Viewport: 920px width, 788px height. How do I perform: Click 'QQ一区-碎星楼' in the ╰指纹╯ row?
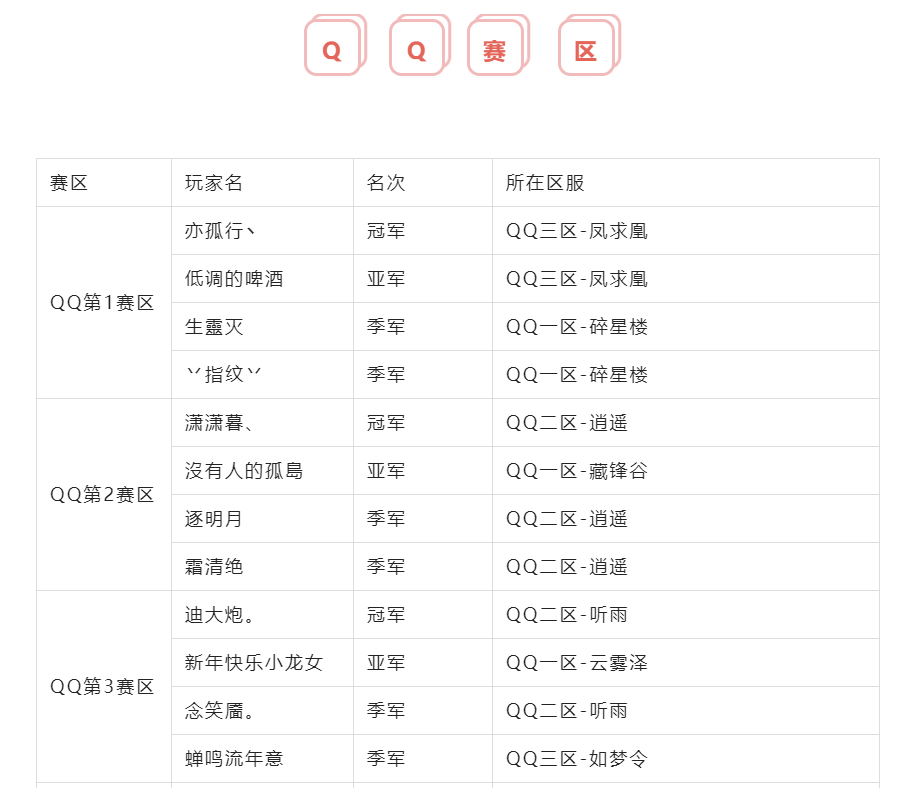click(x=577, y=374)
